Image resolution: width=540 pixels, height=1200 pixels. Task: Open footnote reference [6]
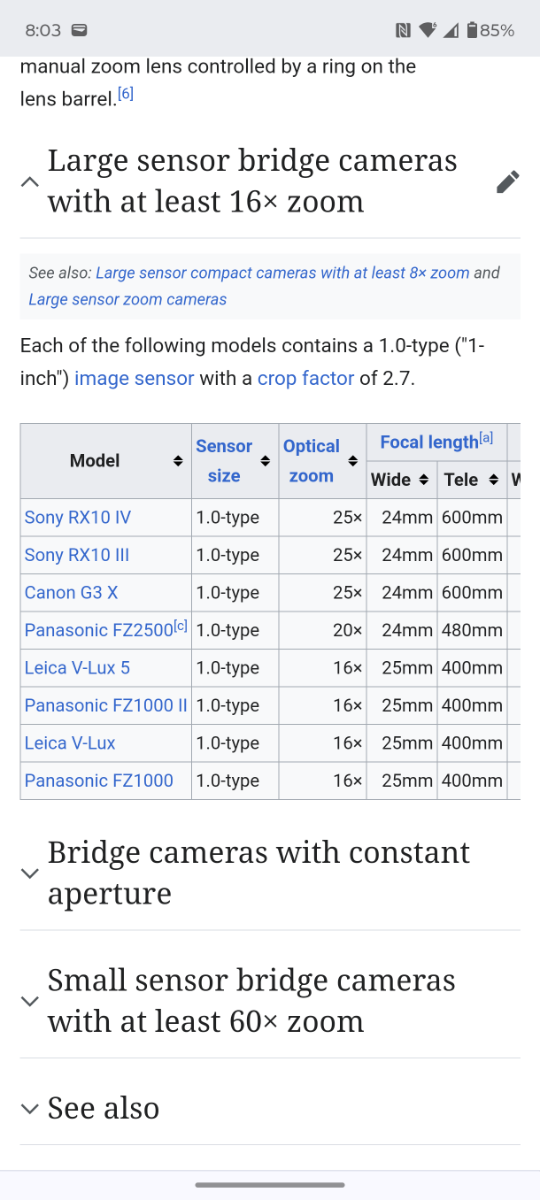coord(125,94)
